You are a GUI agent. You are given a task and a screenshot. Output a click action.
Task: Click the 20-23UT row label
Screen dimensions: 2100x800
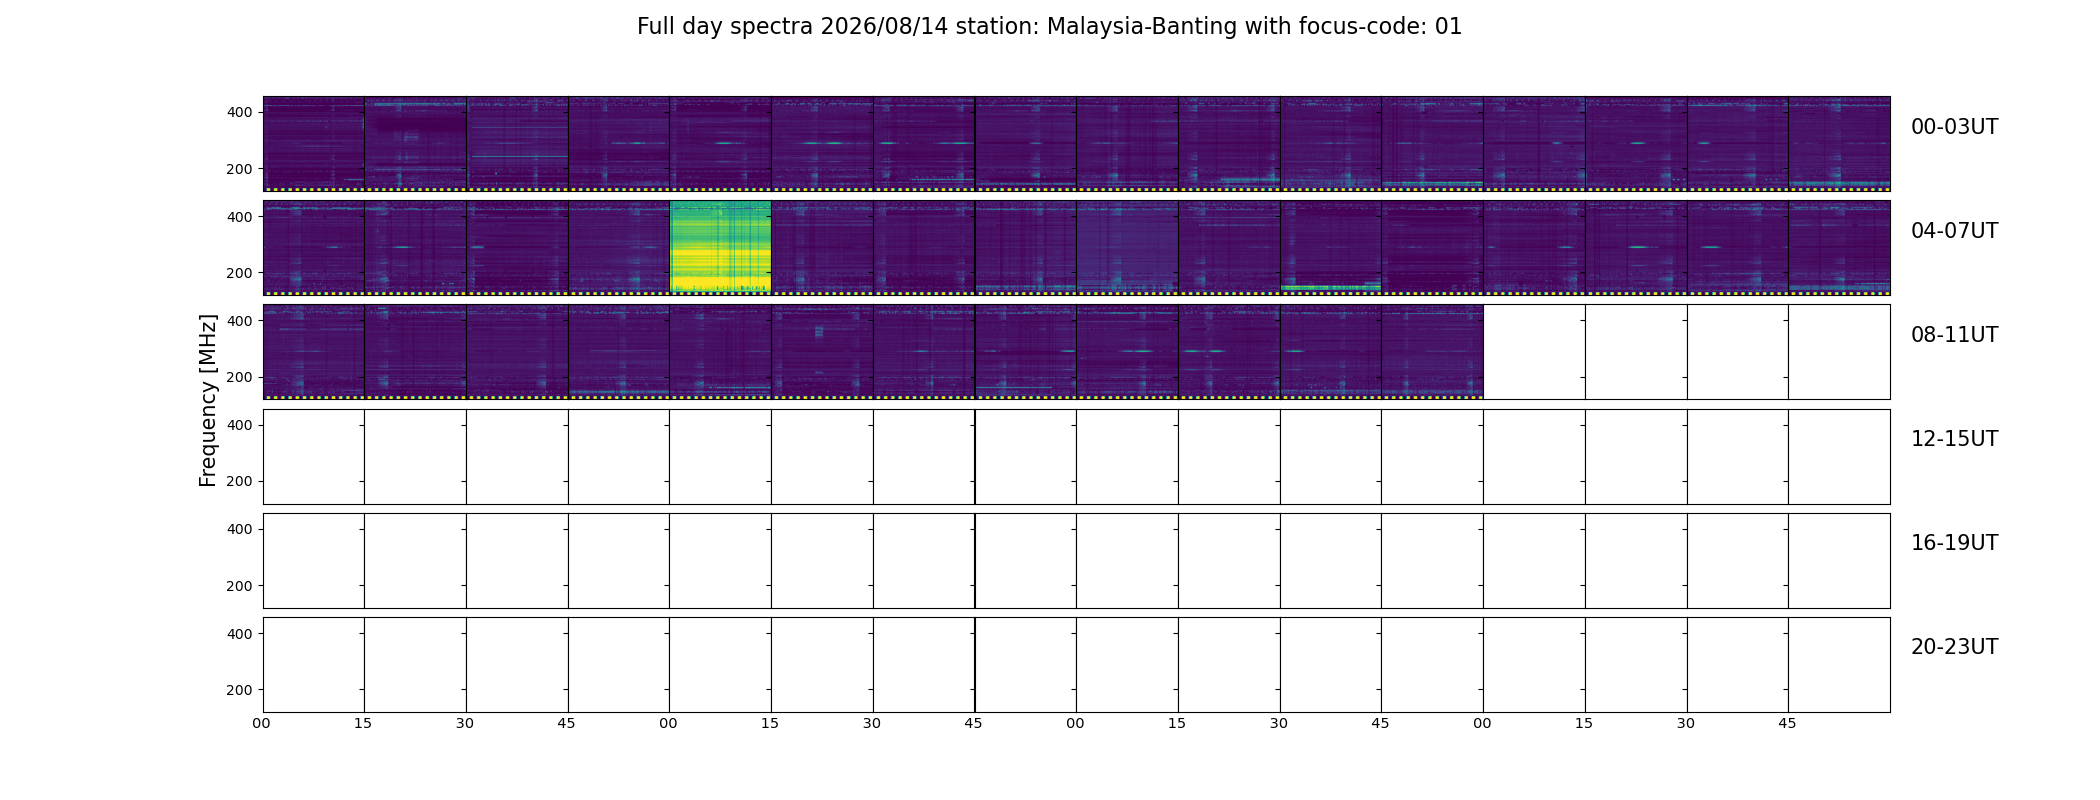pyautogui.click(x=1954, y=647)
